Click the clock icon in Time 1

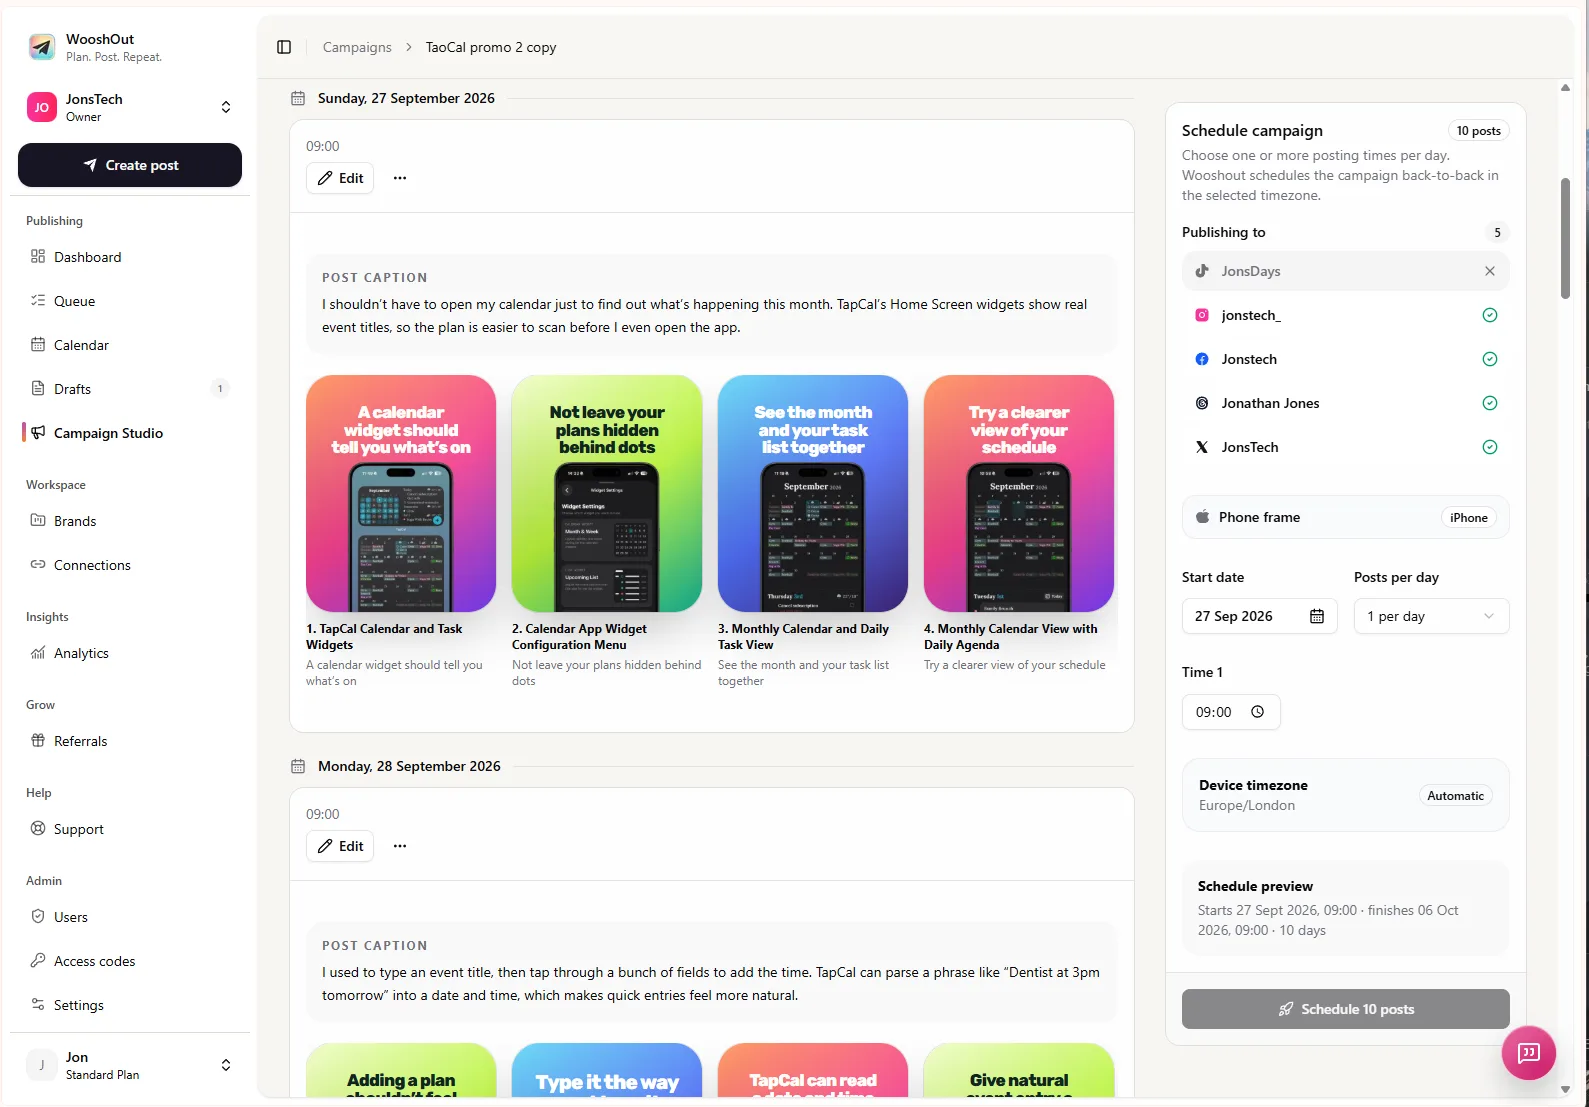click(x=1258, y=712)
